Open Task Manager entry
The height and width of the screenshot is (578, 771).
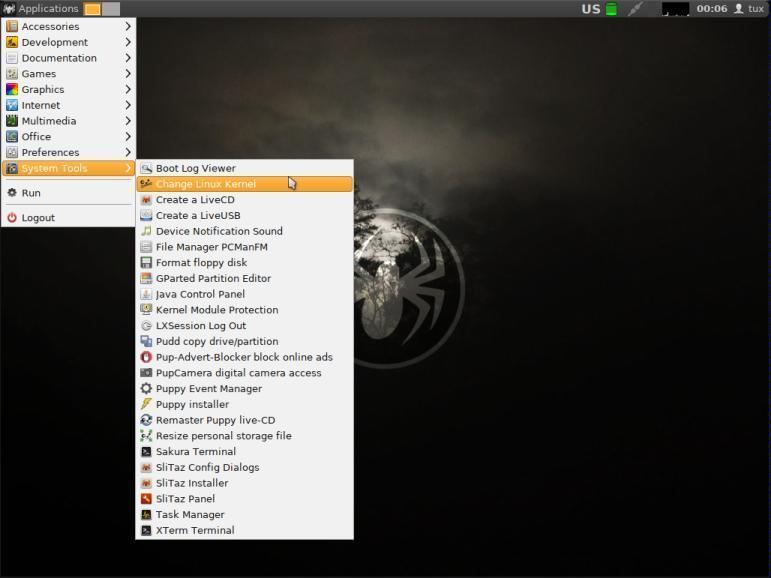[x=245, y=515]
